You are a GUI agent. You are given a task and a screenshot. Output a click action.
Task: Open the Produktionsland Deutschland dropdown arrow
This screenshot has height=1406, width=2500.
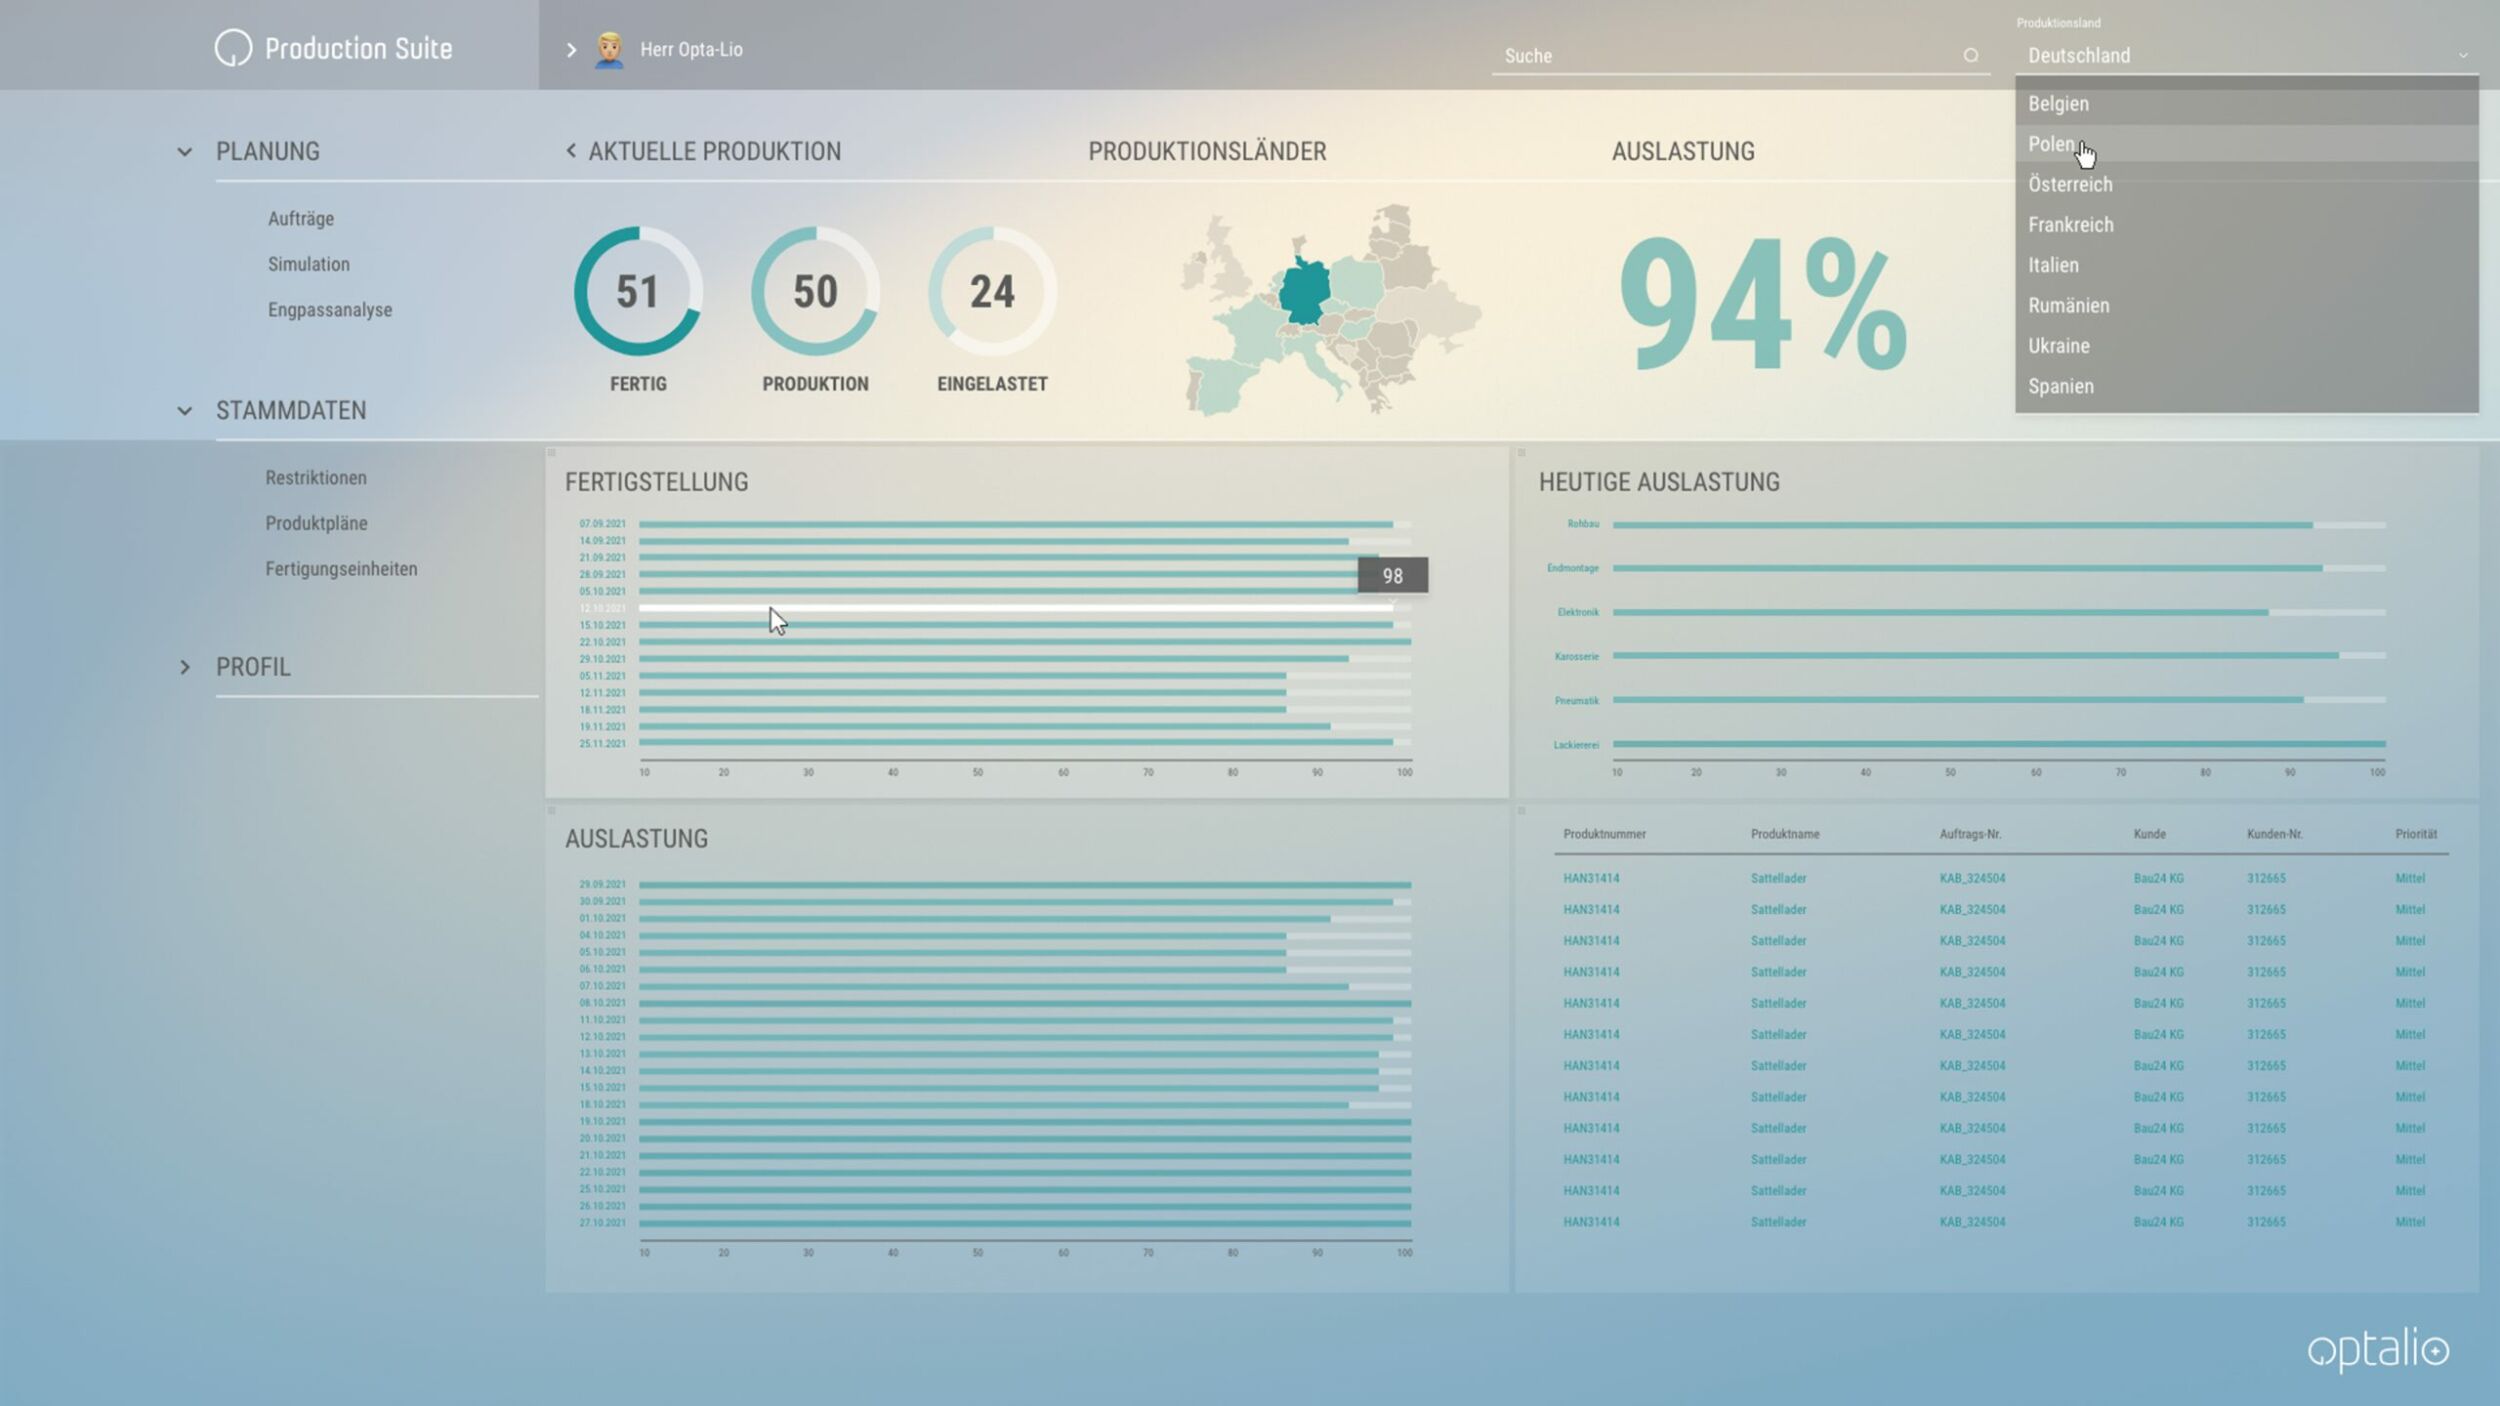[x=2462, y=56]
